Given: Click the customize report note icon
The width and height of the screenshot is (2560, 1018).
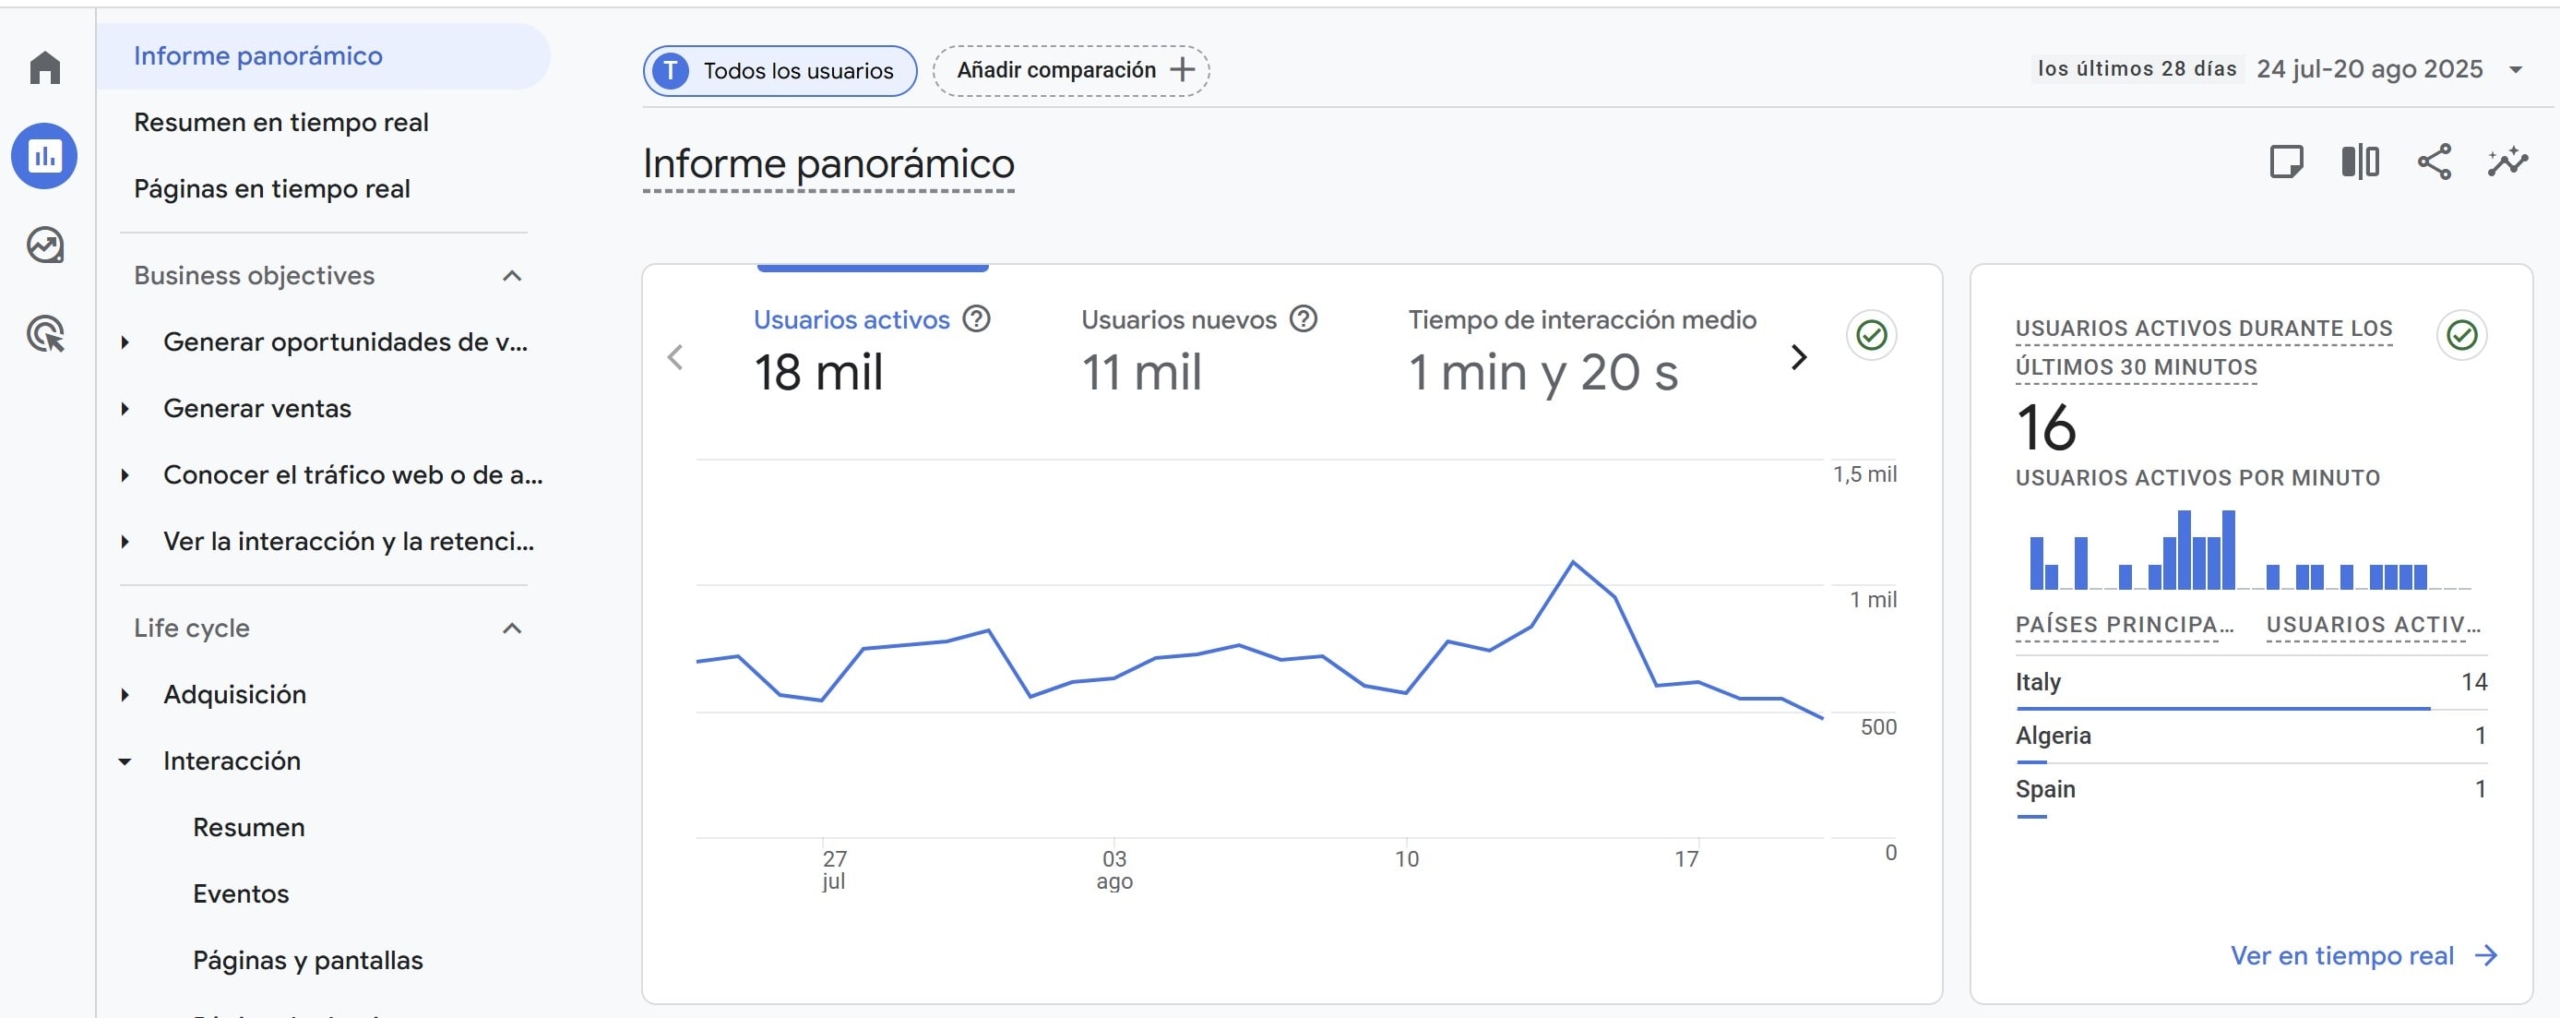Looking at the screenshot, I should (2286, 161).
